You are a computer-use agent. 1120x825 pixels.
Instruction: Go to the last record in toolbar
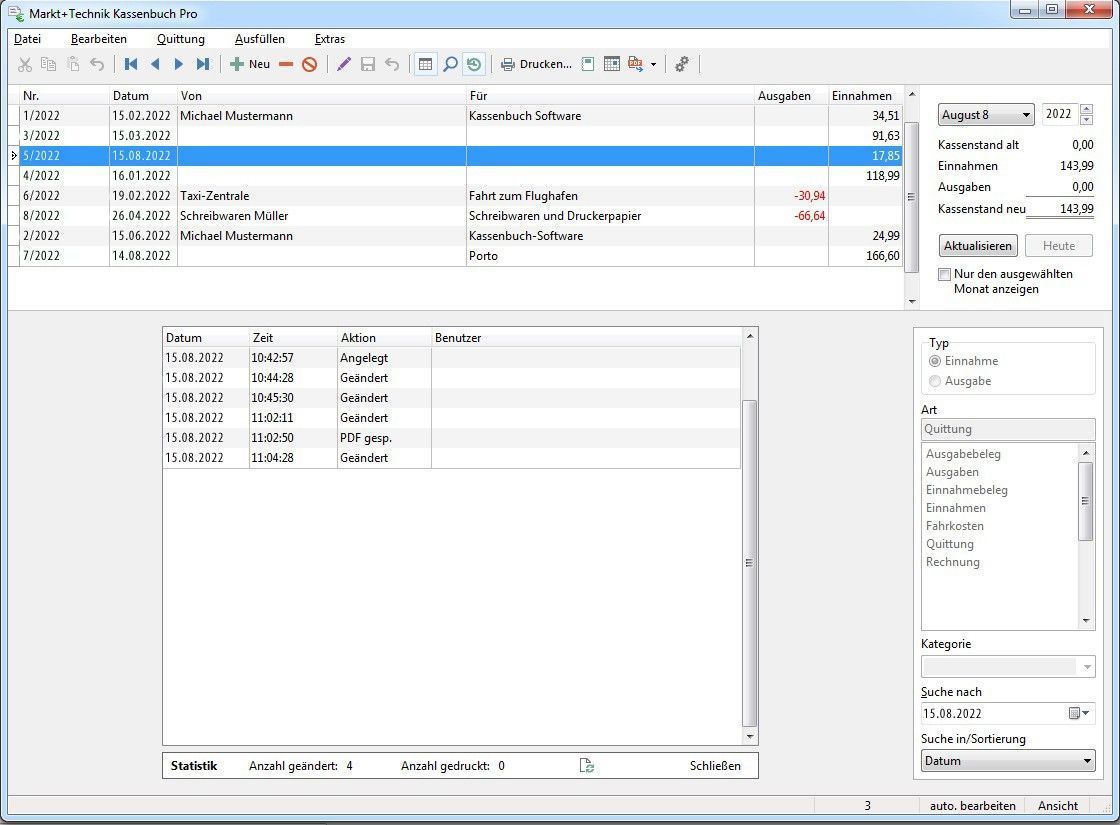pyautogui.click(x=203, y=64)
